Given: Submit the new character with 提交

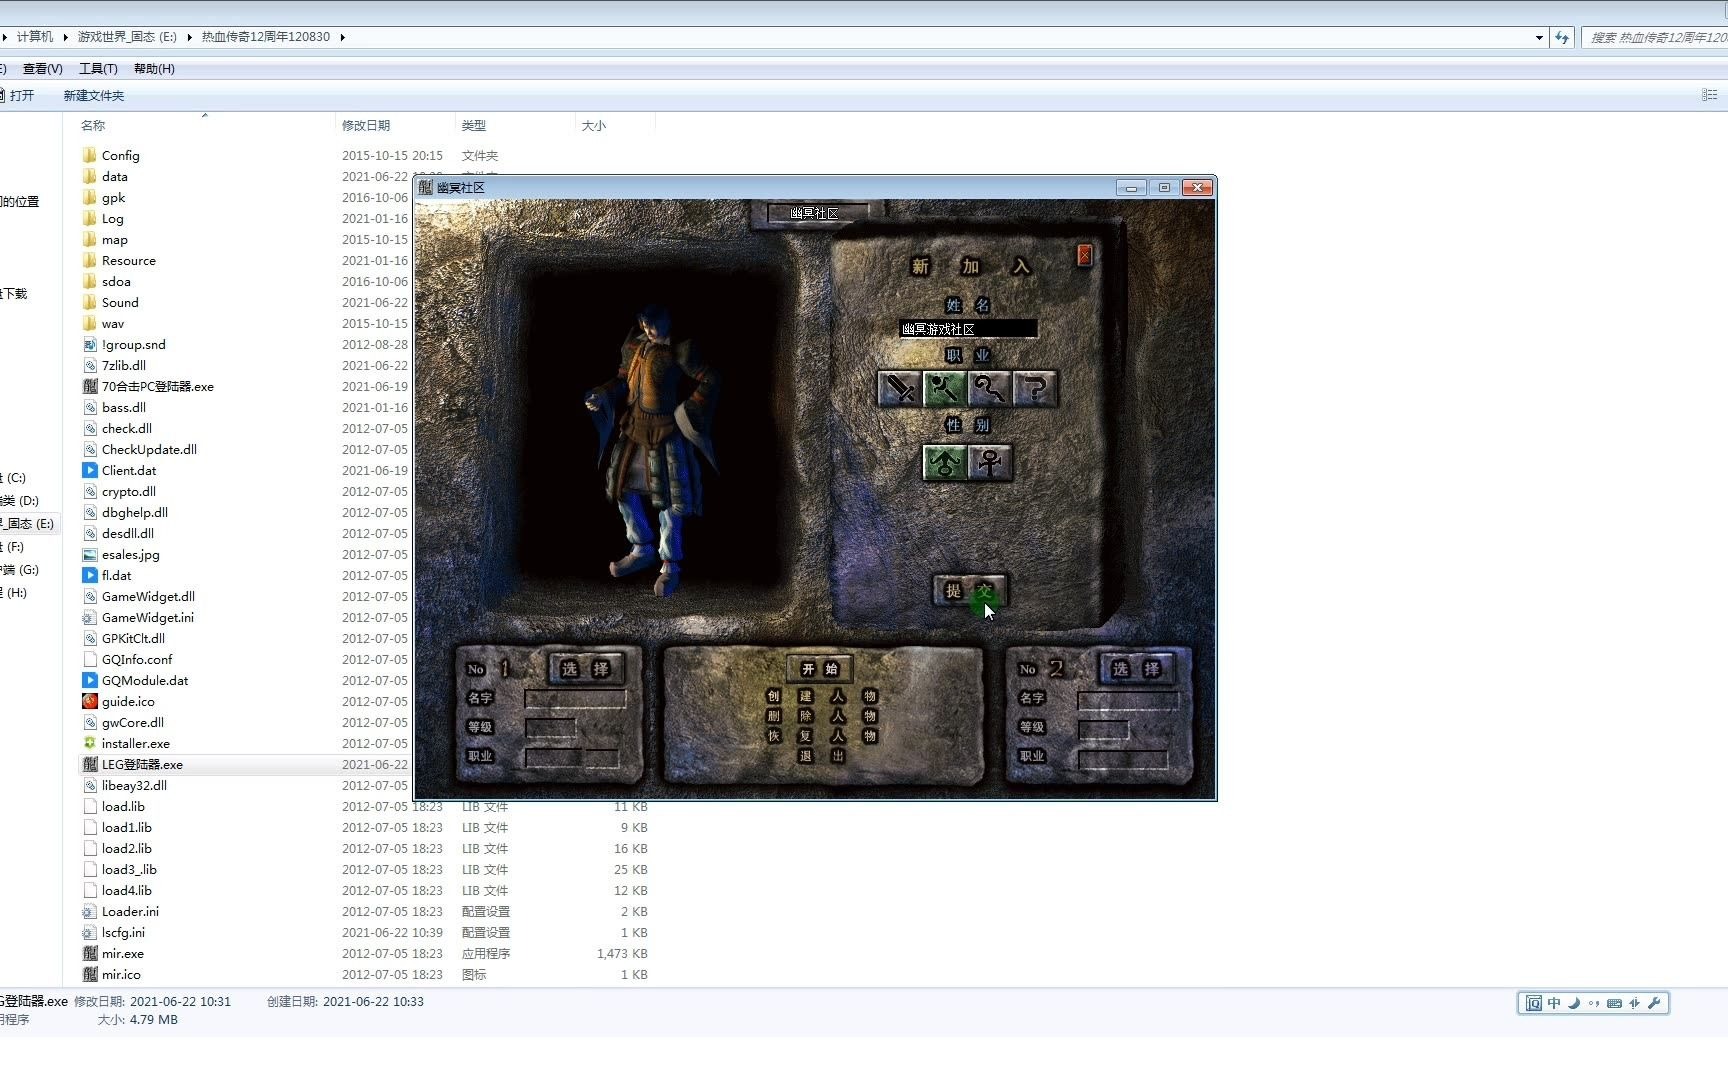Looking at the screenshot, I should [970, 591].
